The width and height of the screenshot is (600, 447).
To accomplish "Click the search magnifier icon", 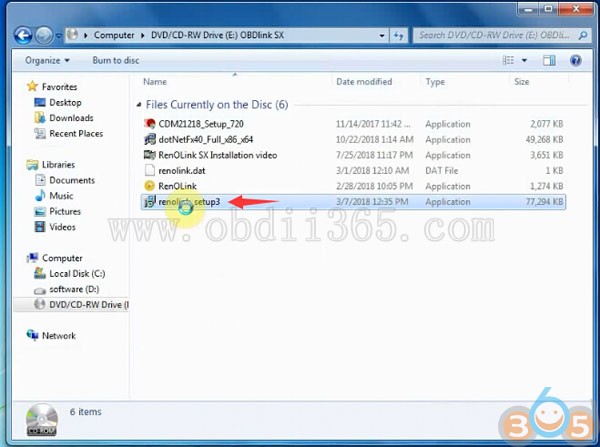I will (582, 36).
